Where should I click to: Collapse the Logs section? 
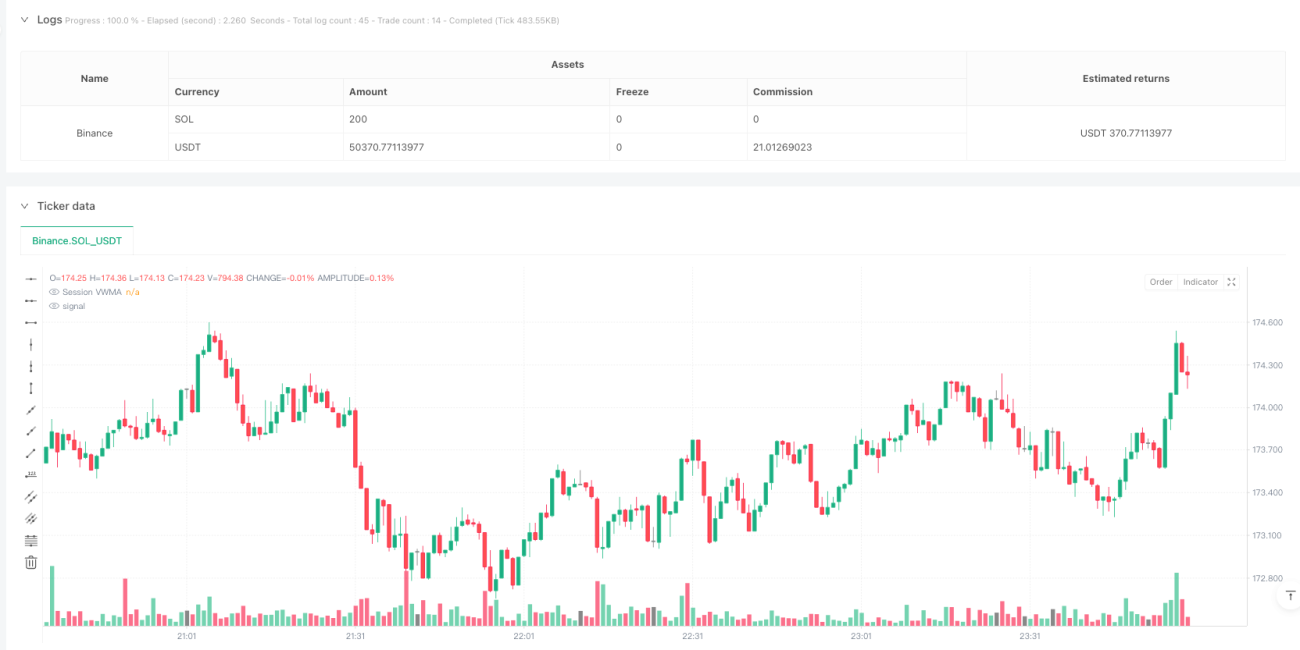point(25,20)
